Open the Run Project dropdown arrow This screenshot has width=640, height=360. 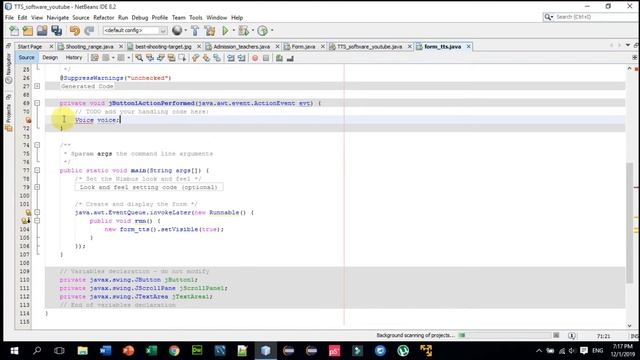(x=233, y=31)
